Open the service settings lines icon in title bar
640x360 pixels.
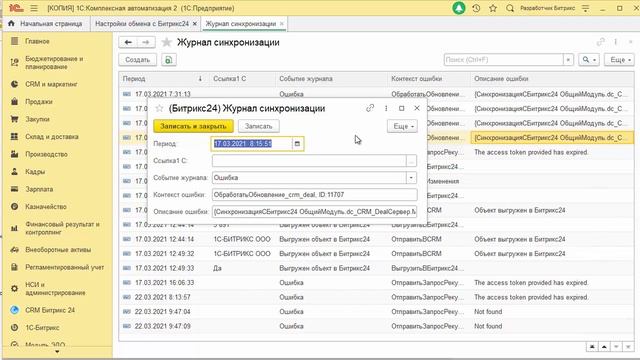(x=586, y=8)
